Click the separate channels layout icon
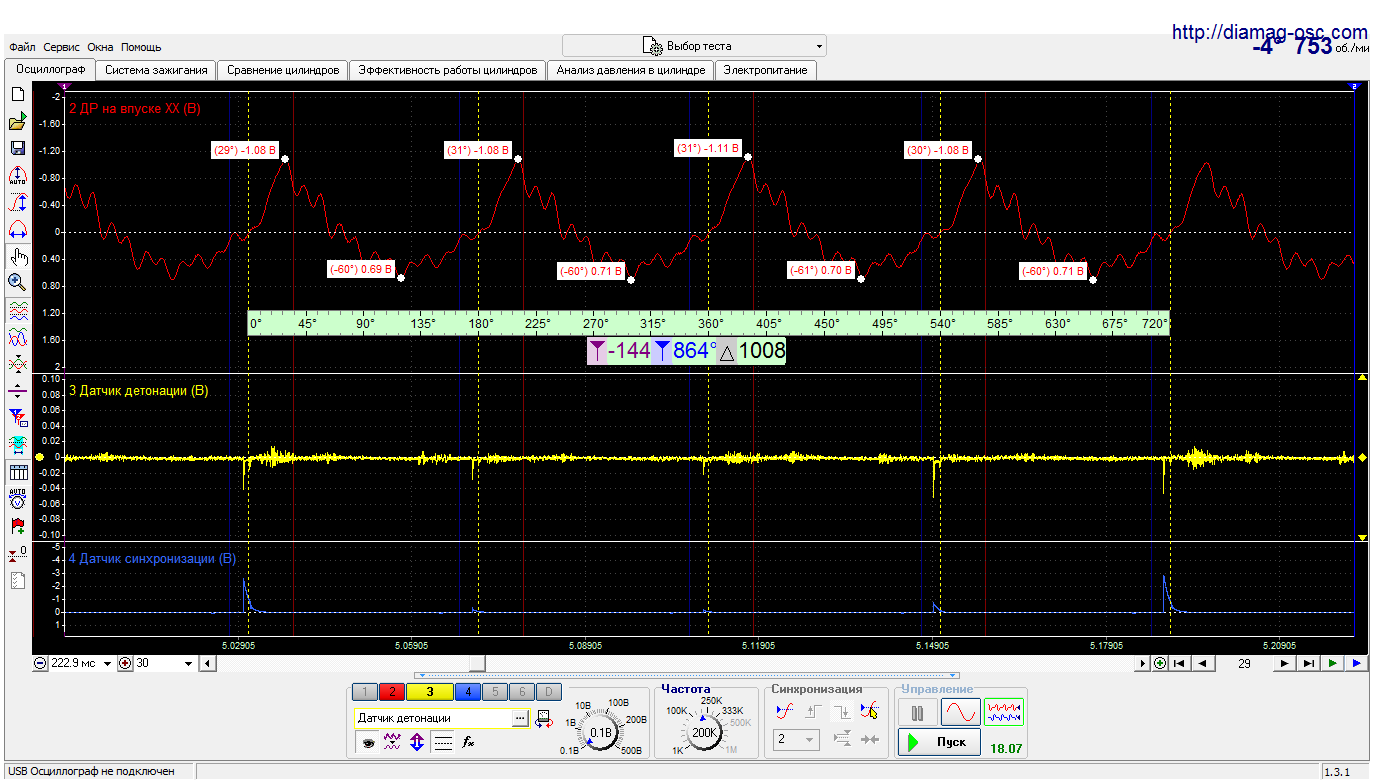Viewport: 1382px width, 784px height. pyautogui.click(x=17, y=310)
